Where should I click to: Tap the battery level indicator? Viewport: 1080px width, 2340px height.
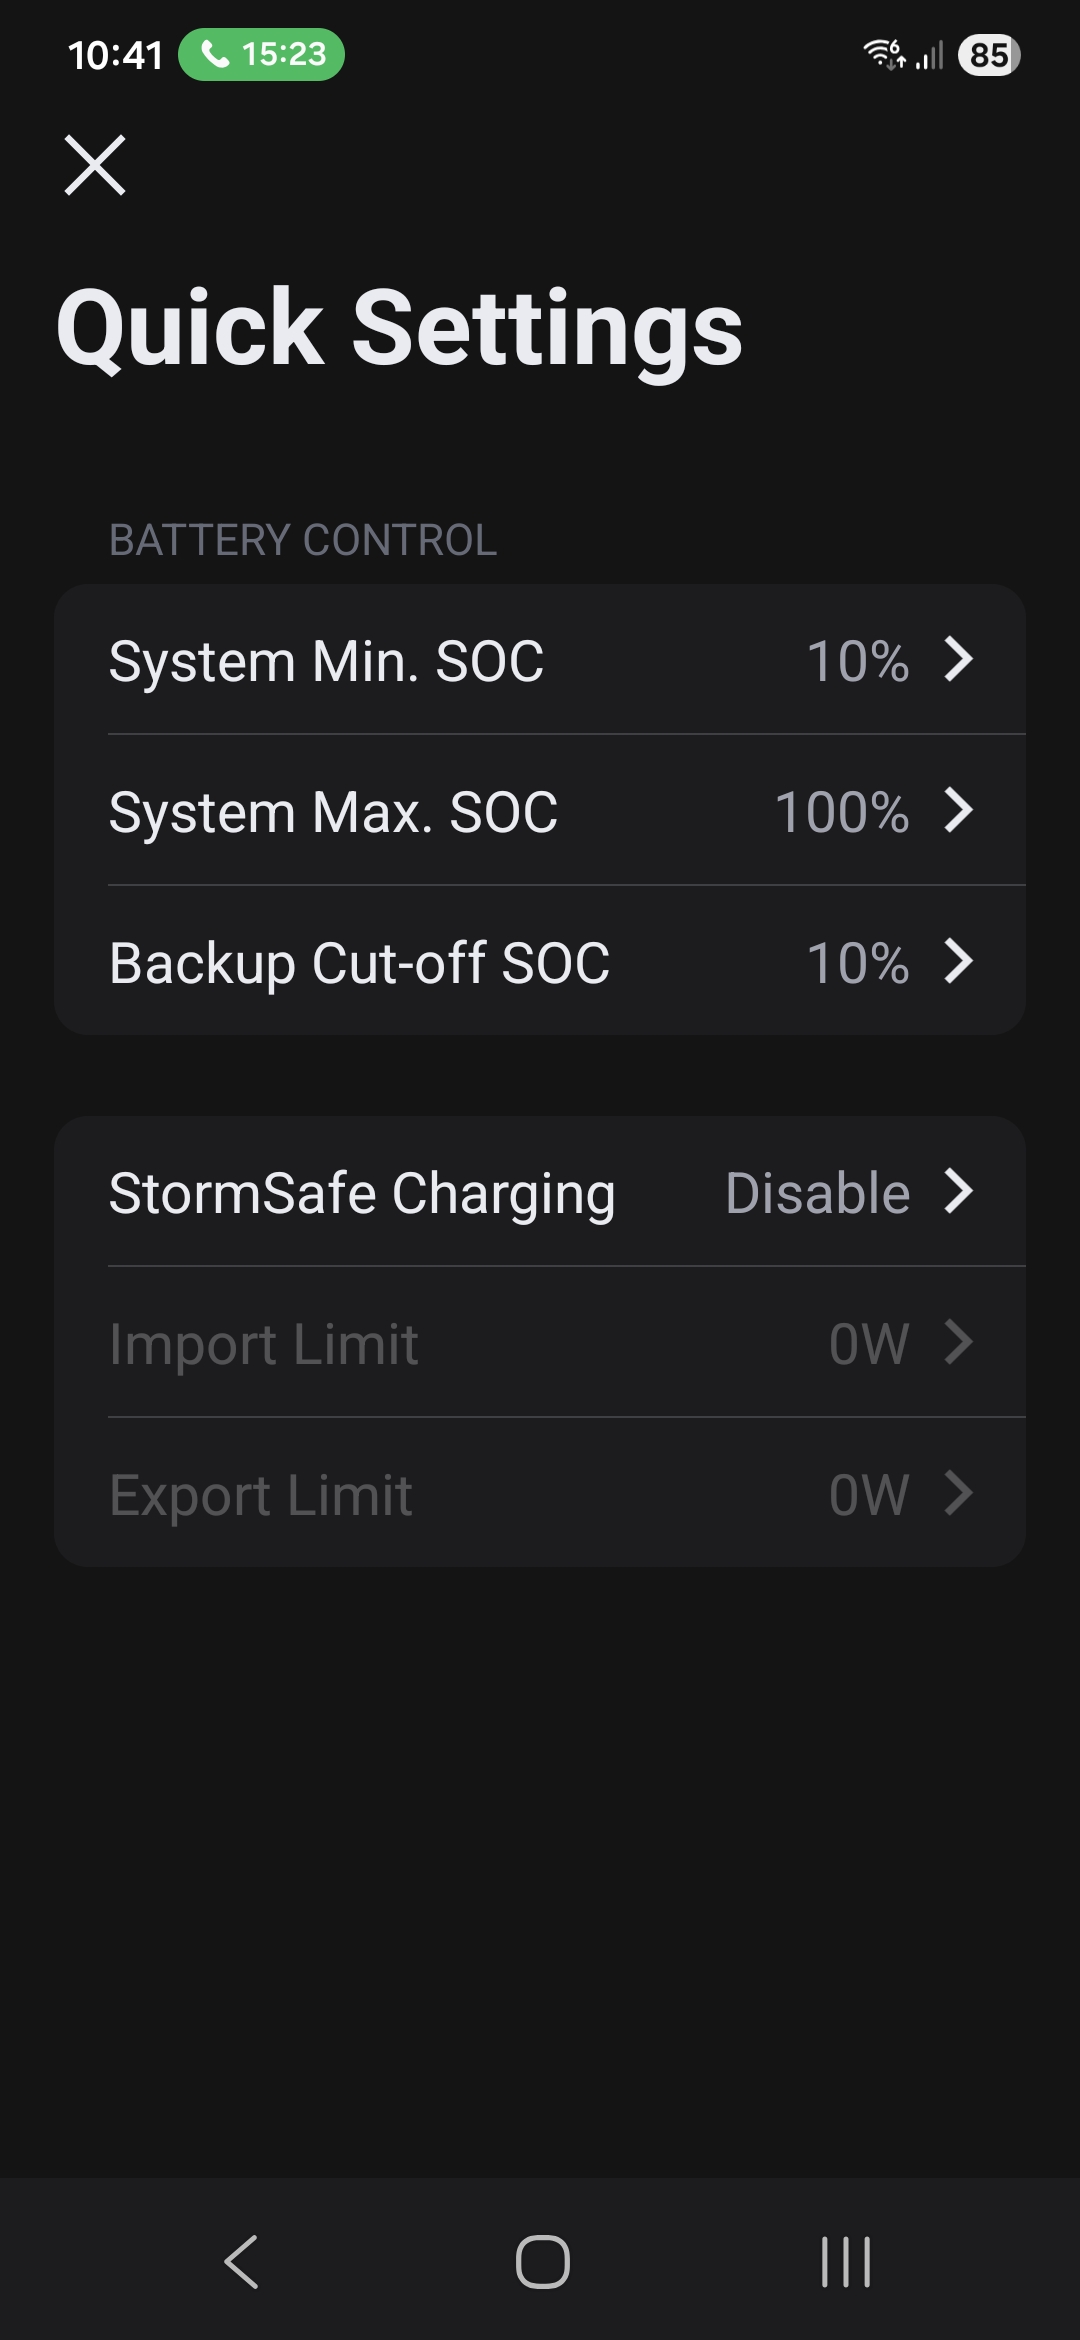click(989, 55)
